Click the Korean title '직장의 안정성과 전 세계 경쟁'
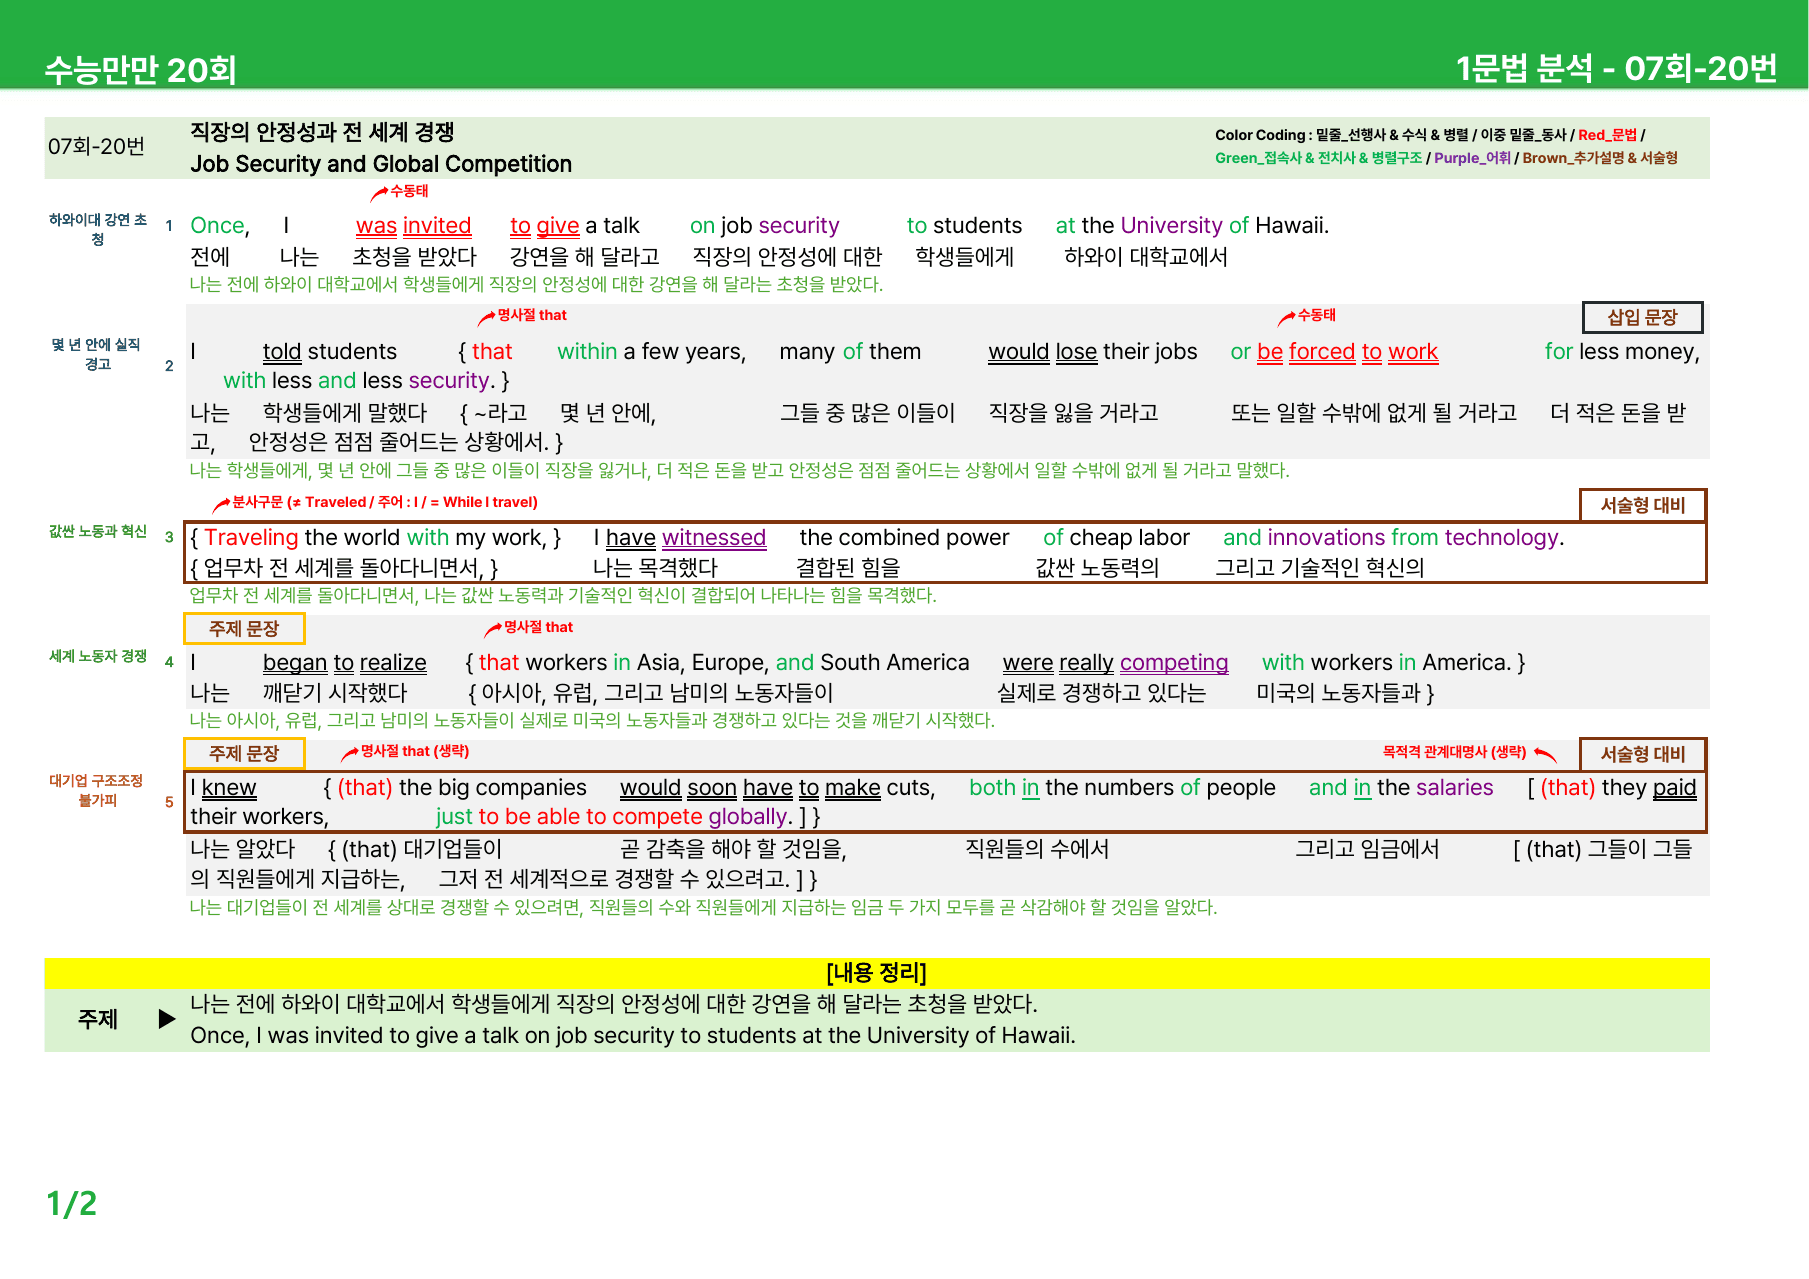Viewport: 1809px width, 1279px height. pyautogui.click(x=322, y=132)
